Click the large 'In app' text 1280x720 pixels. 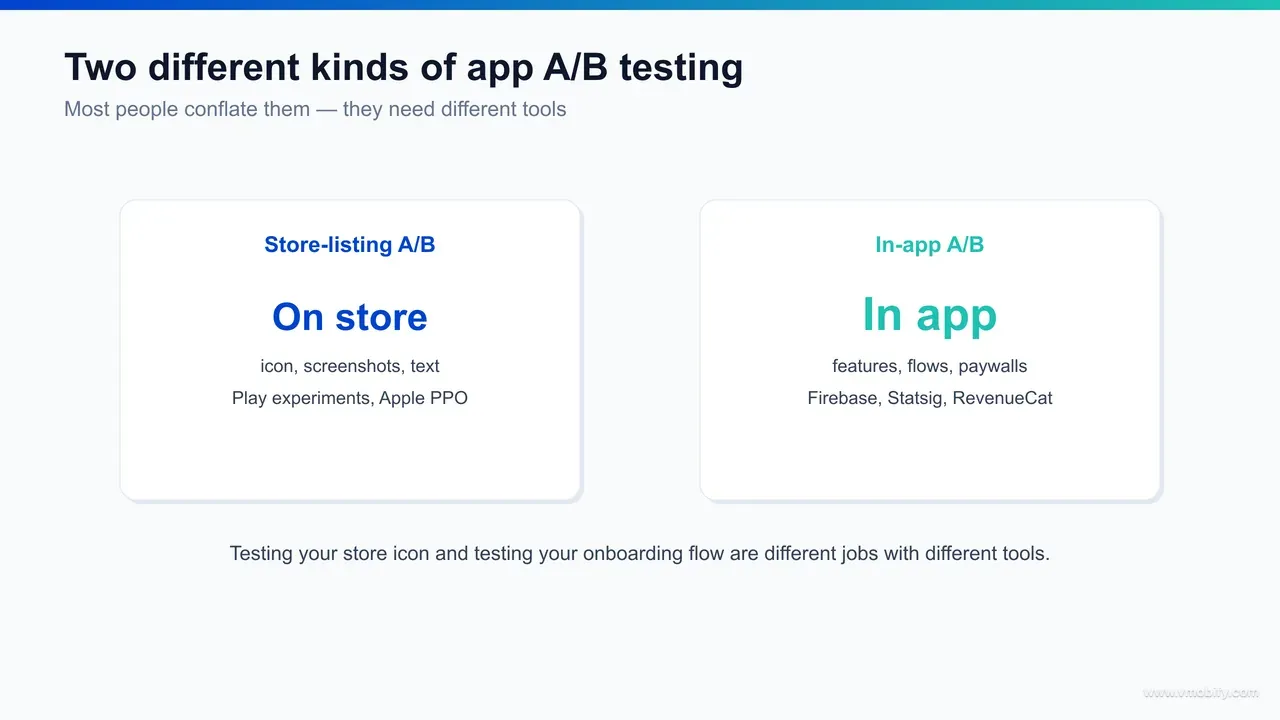930,315
